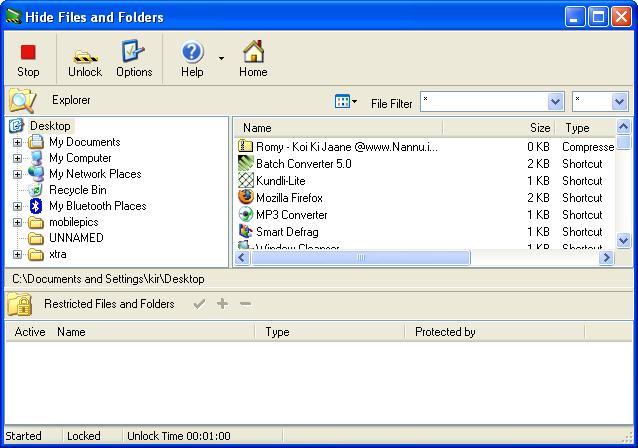The image size is (638, 448).
Task: Click the red Stop toolbar button
Action: point(28,60)
